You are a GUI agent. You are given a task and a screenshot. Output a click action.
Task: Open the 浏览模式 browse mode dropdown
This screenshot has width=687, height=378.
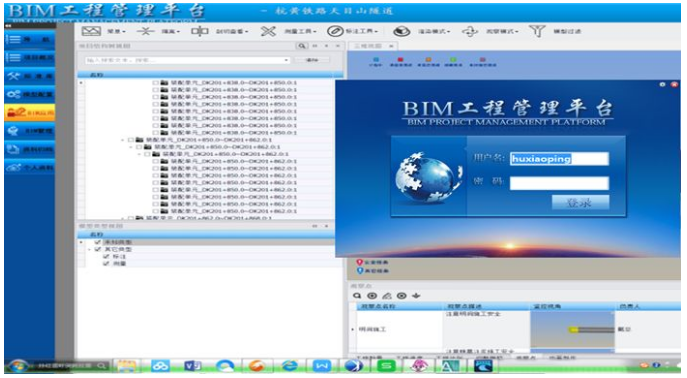click(490, 31)
